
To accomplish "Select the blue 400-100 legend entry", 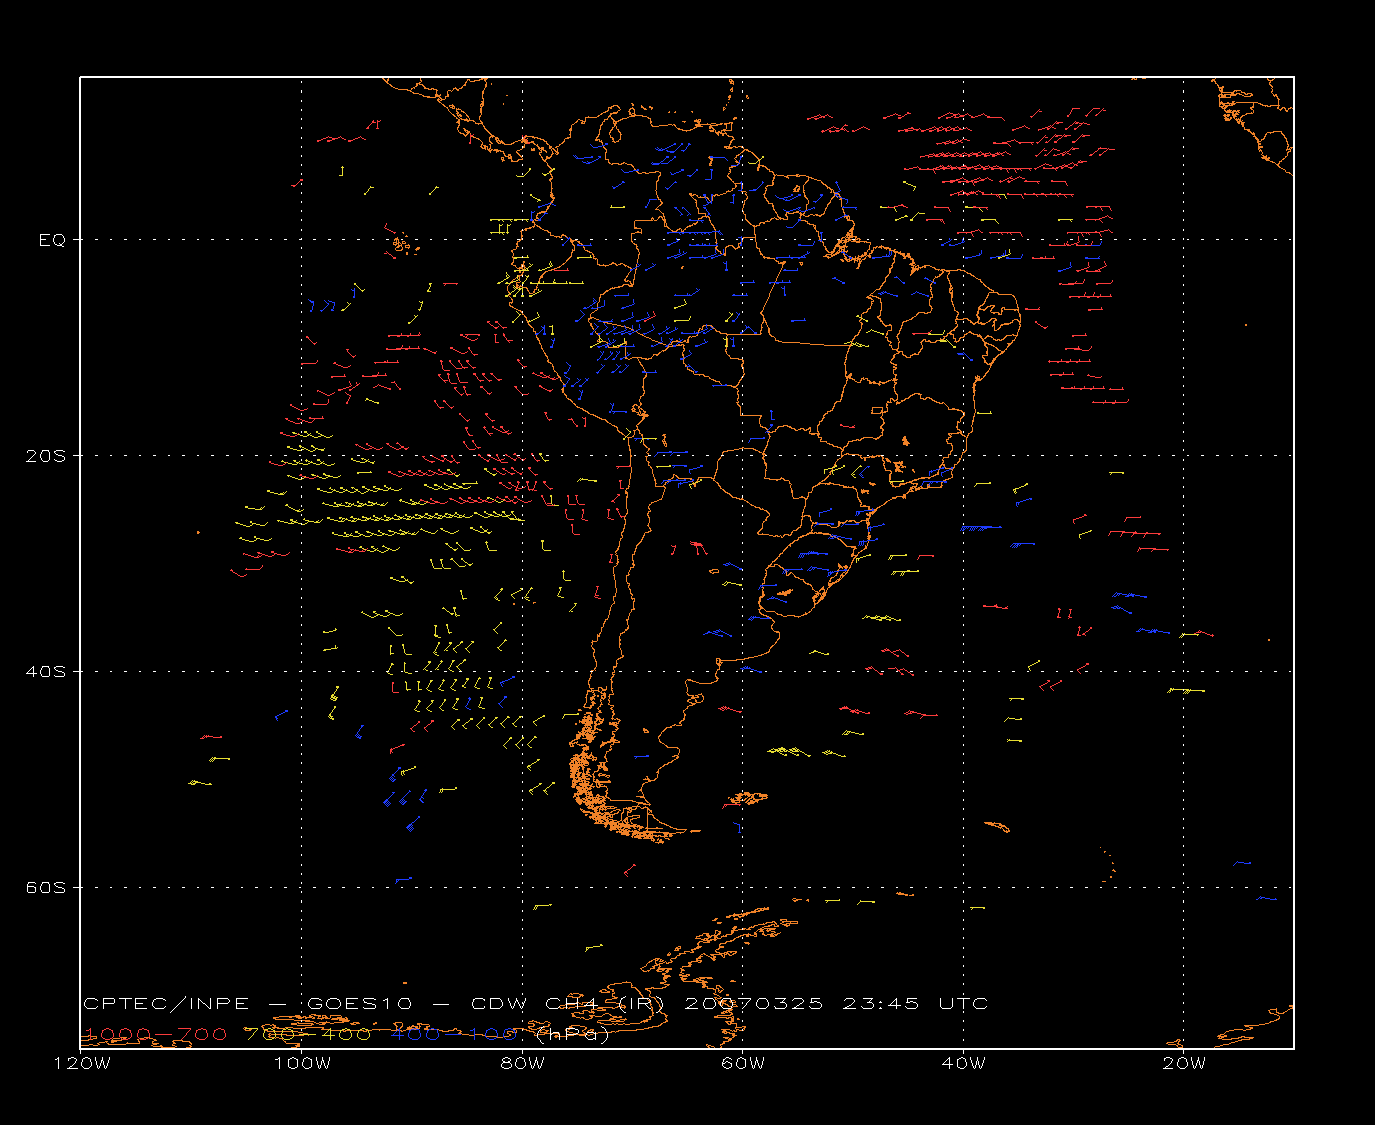I will pyautogui.click(x=454, y=1034).
